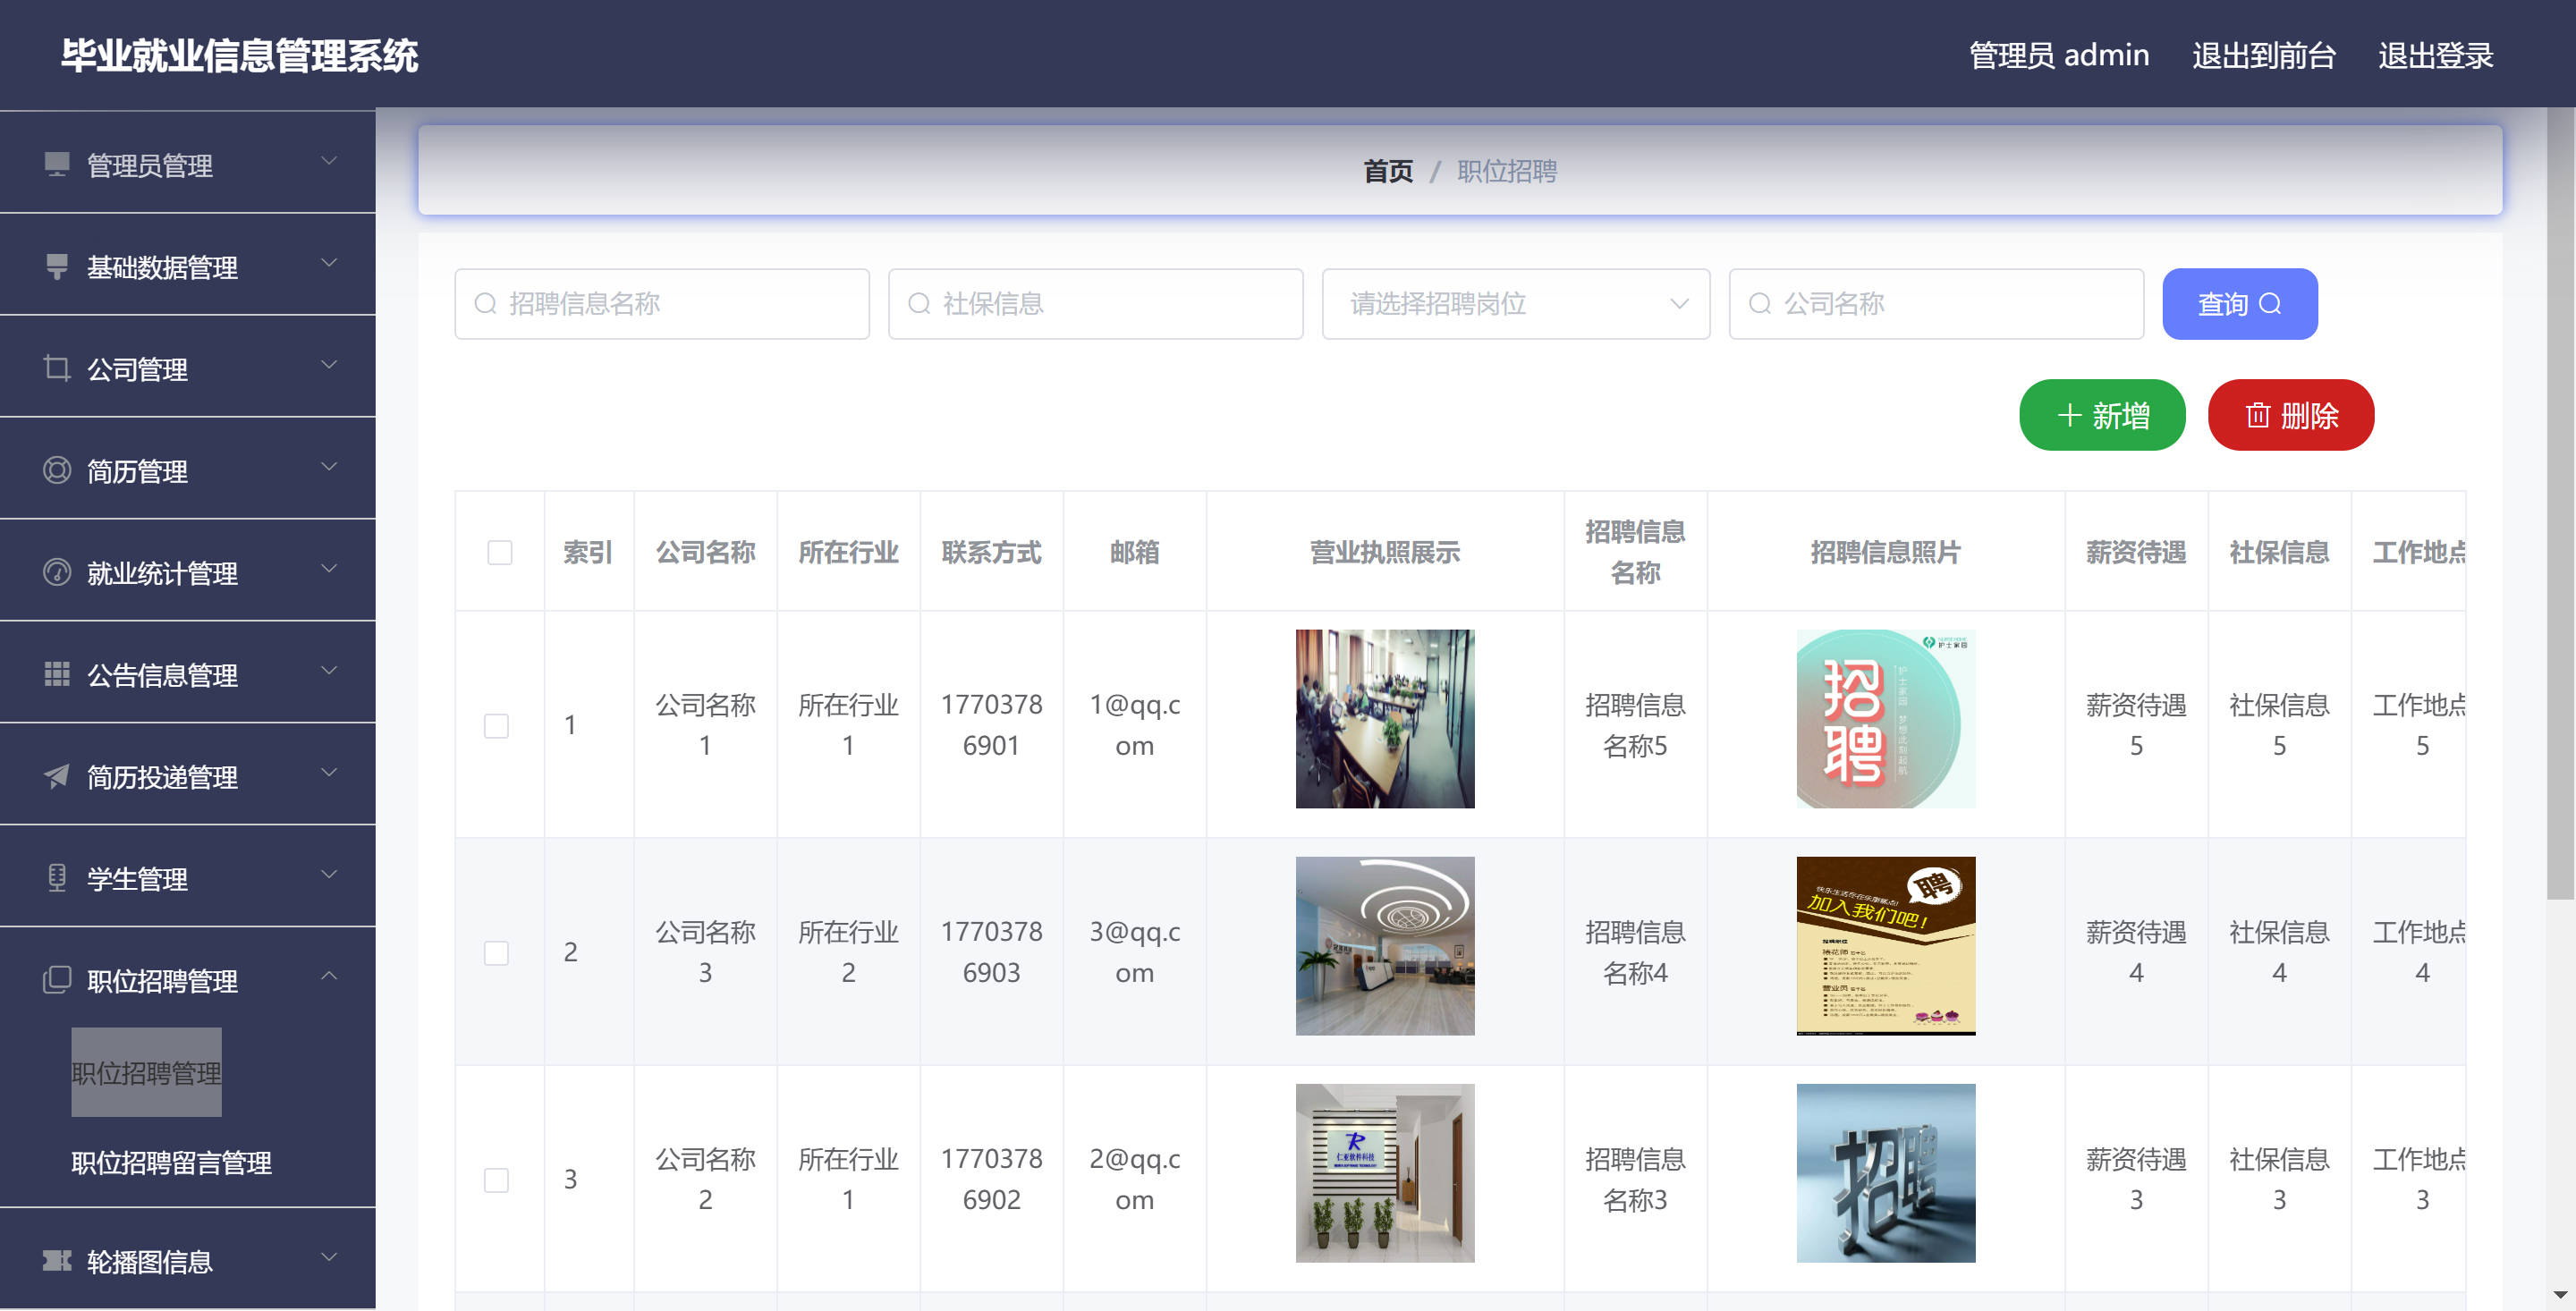This screenshot has height=1311, width=2576.
Task: Toggle the select-all checkbox in table header
Action: pyautogui.click(x=499, y=552)
